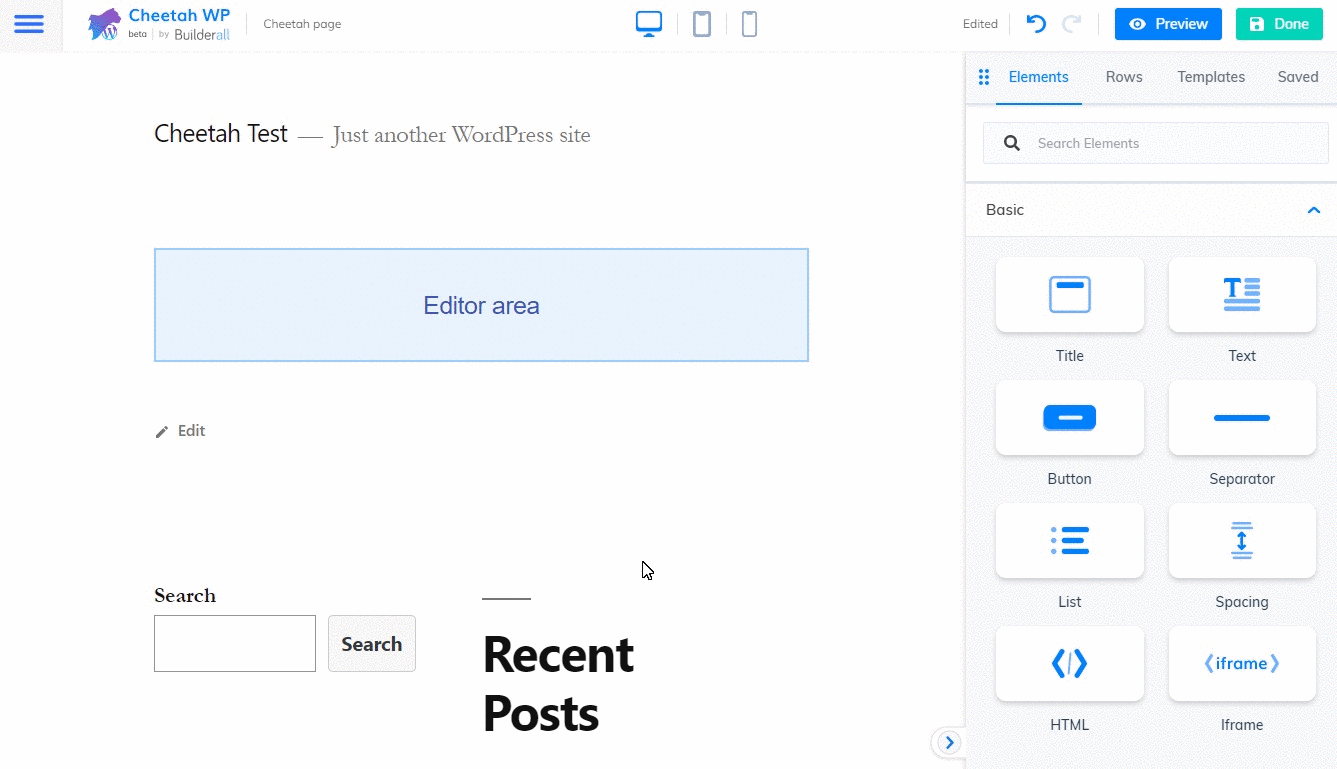Redo the last undone change
The height and width of the screenshot is (769, 1337).
[1071, 24]
